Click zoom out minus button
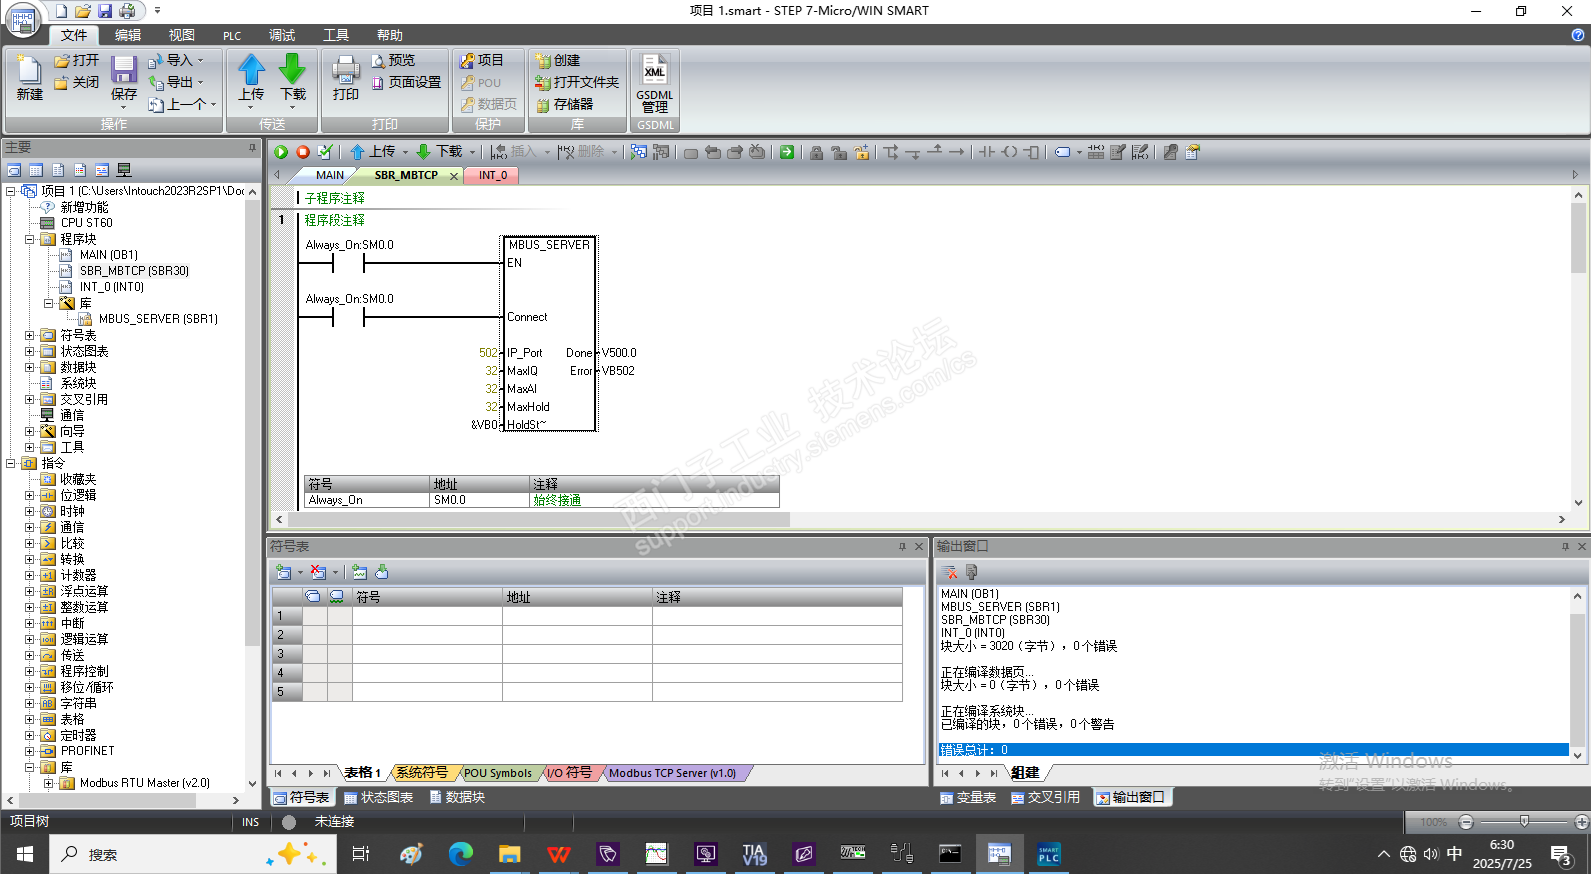Screen dimensions: 1591x874 click(x=1466, y=822)
